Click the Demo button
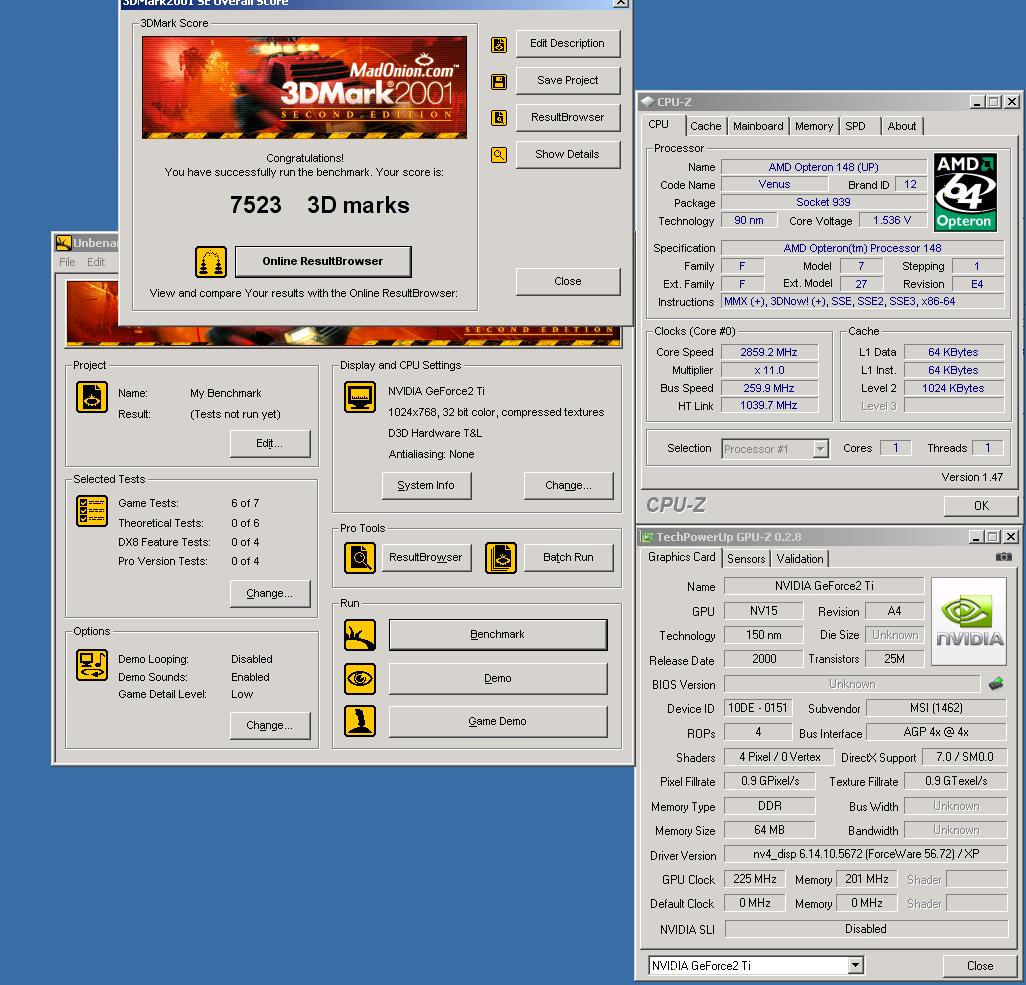This screenshot has width=1026, height=985. [497, 678]
